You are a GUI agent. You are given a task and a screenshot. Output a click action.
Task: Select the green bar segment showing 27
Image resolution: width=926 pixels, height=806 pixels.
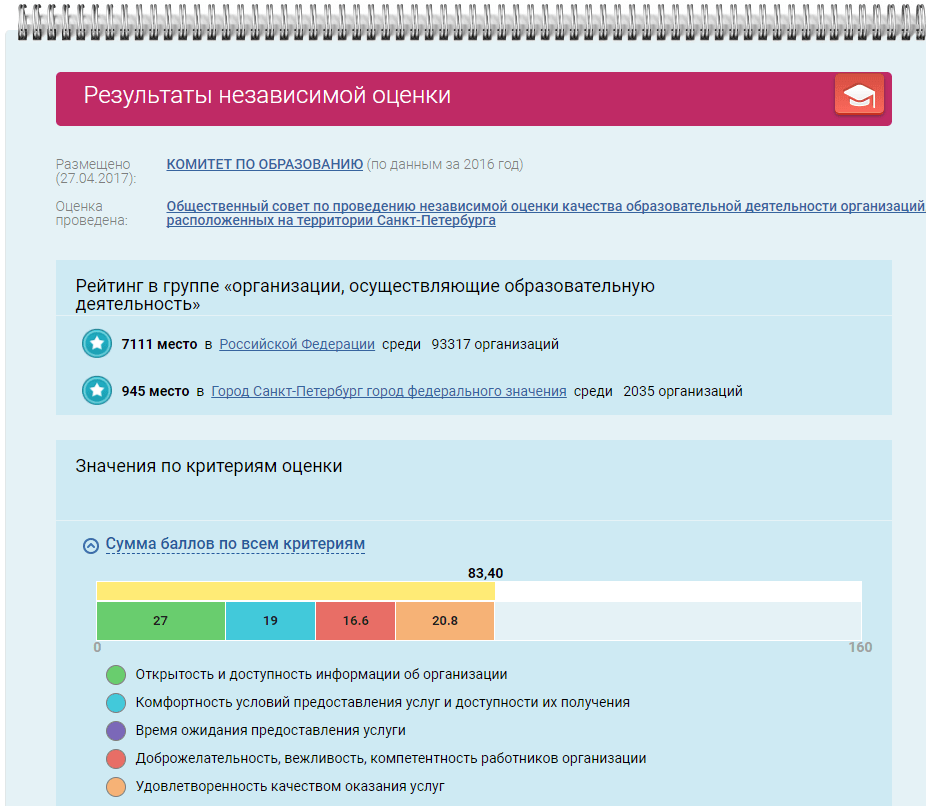161,620
